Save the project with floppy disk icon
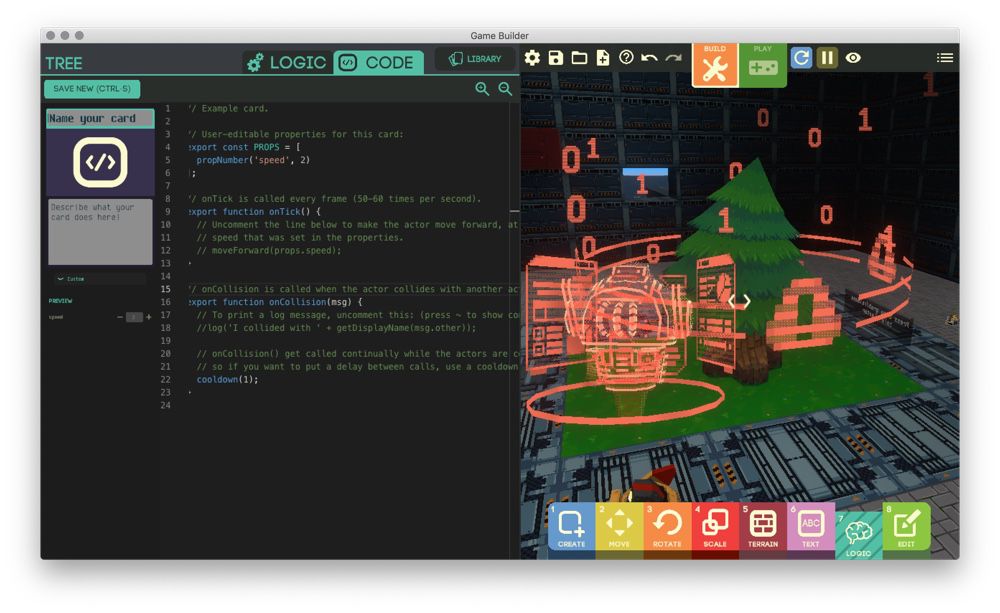 [555, 58]
